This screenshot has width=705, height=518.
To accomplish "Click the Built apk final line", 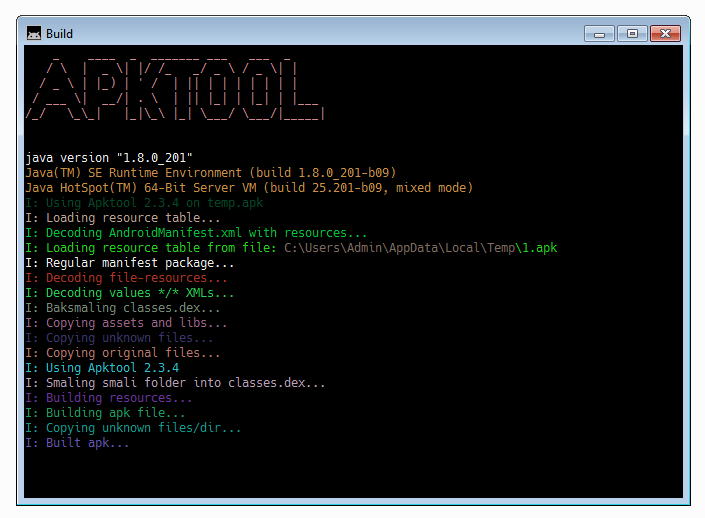I will coord(77,443).
